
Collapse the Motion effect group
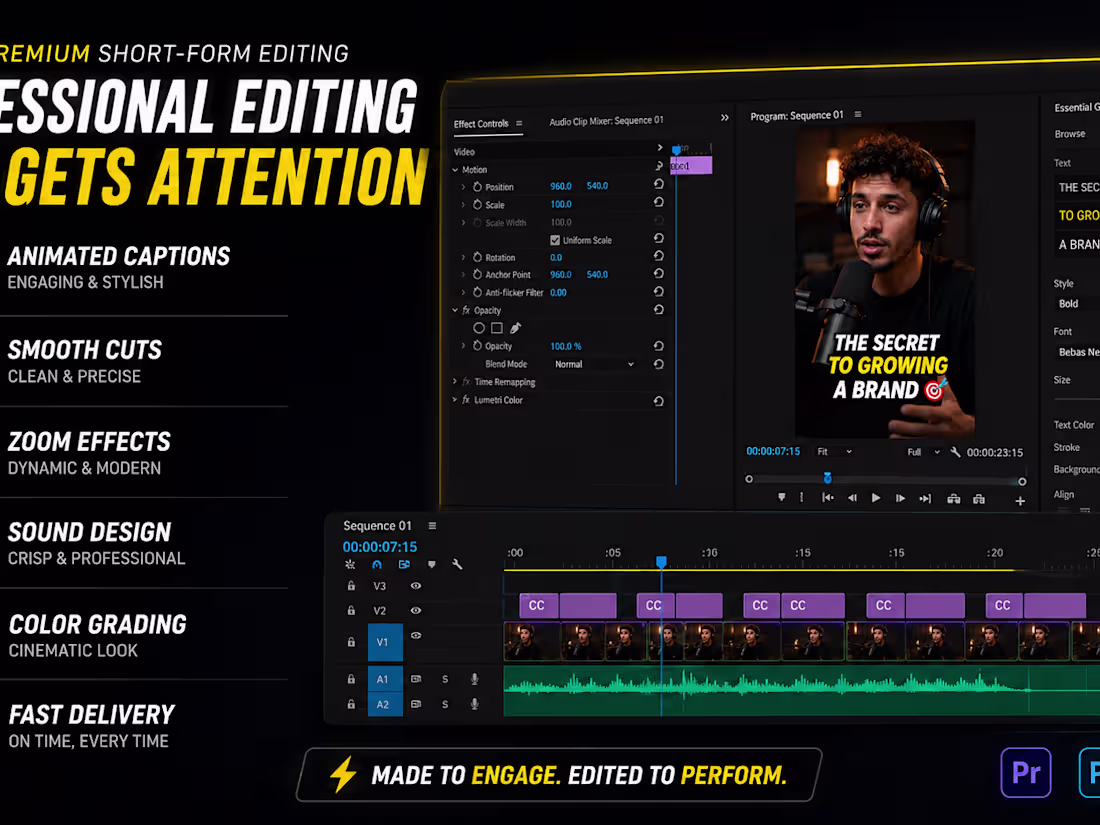click(x=455, y=170)
